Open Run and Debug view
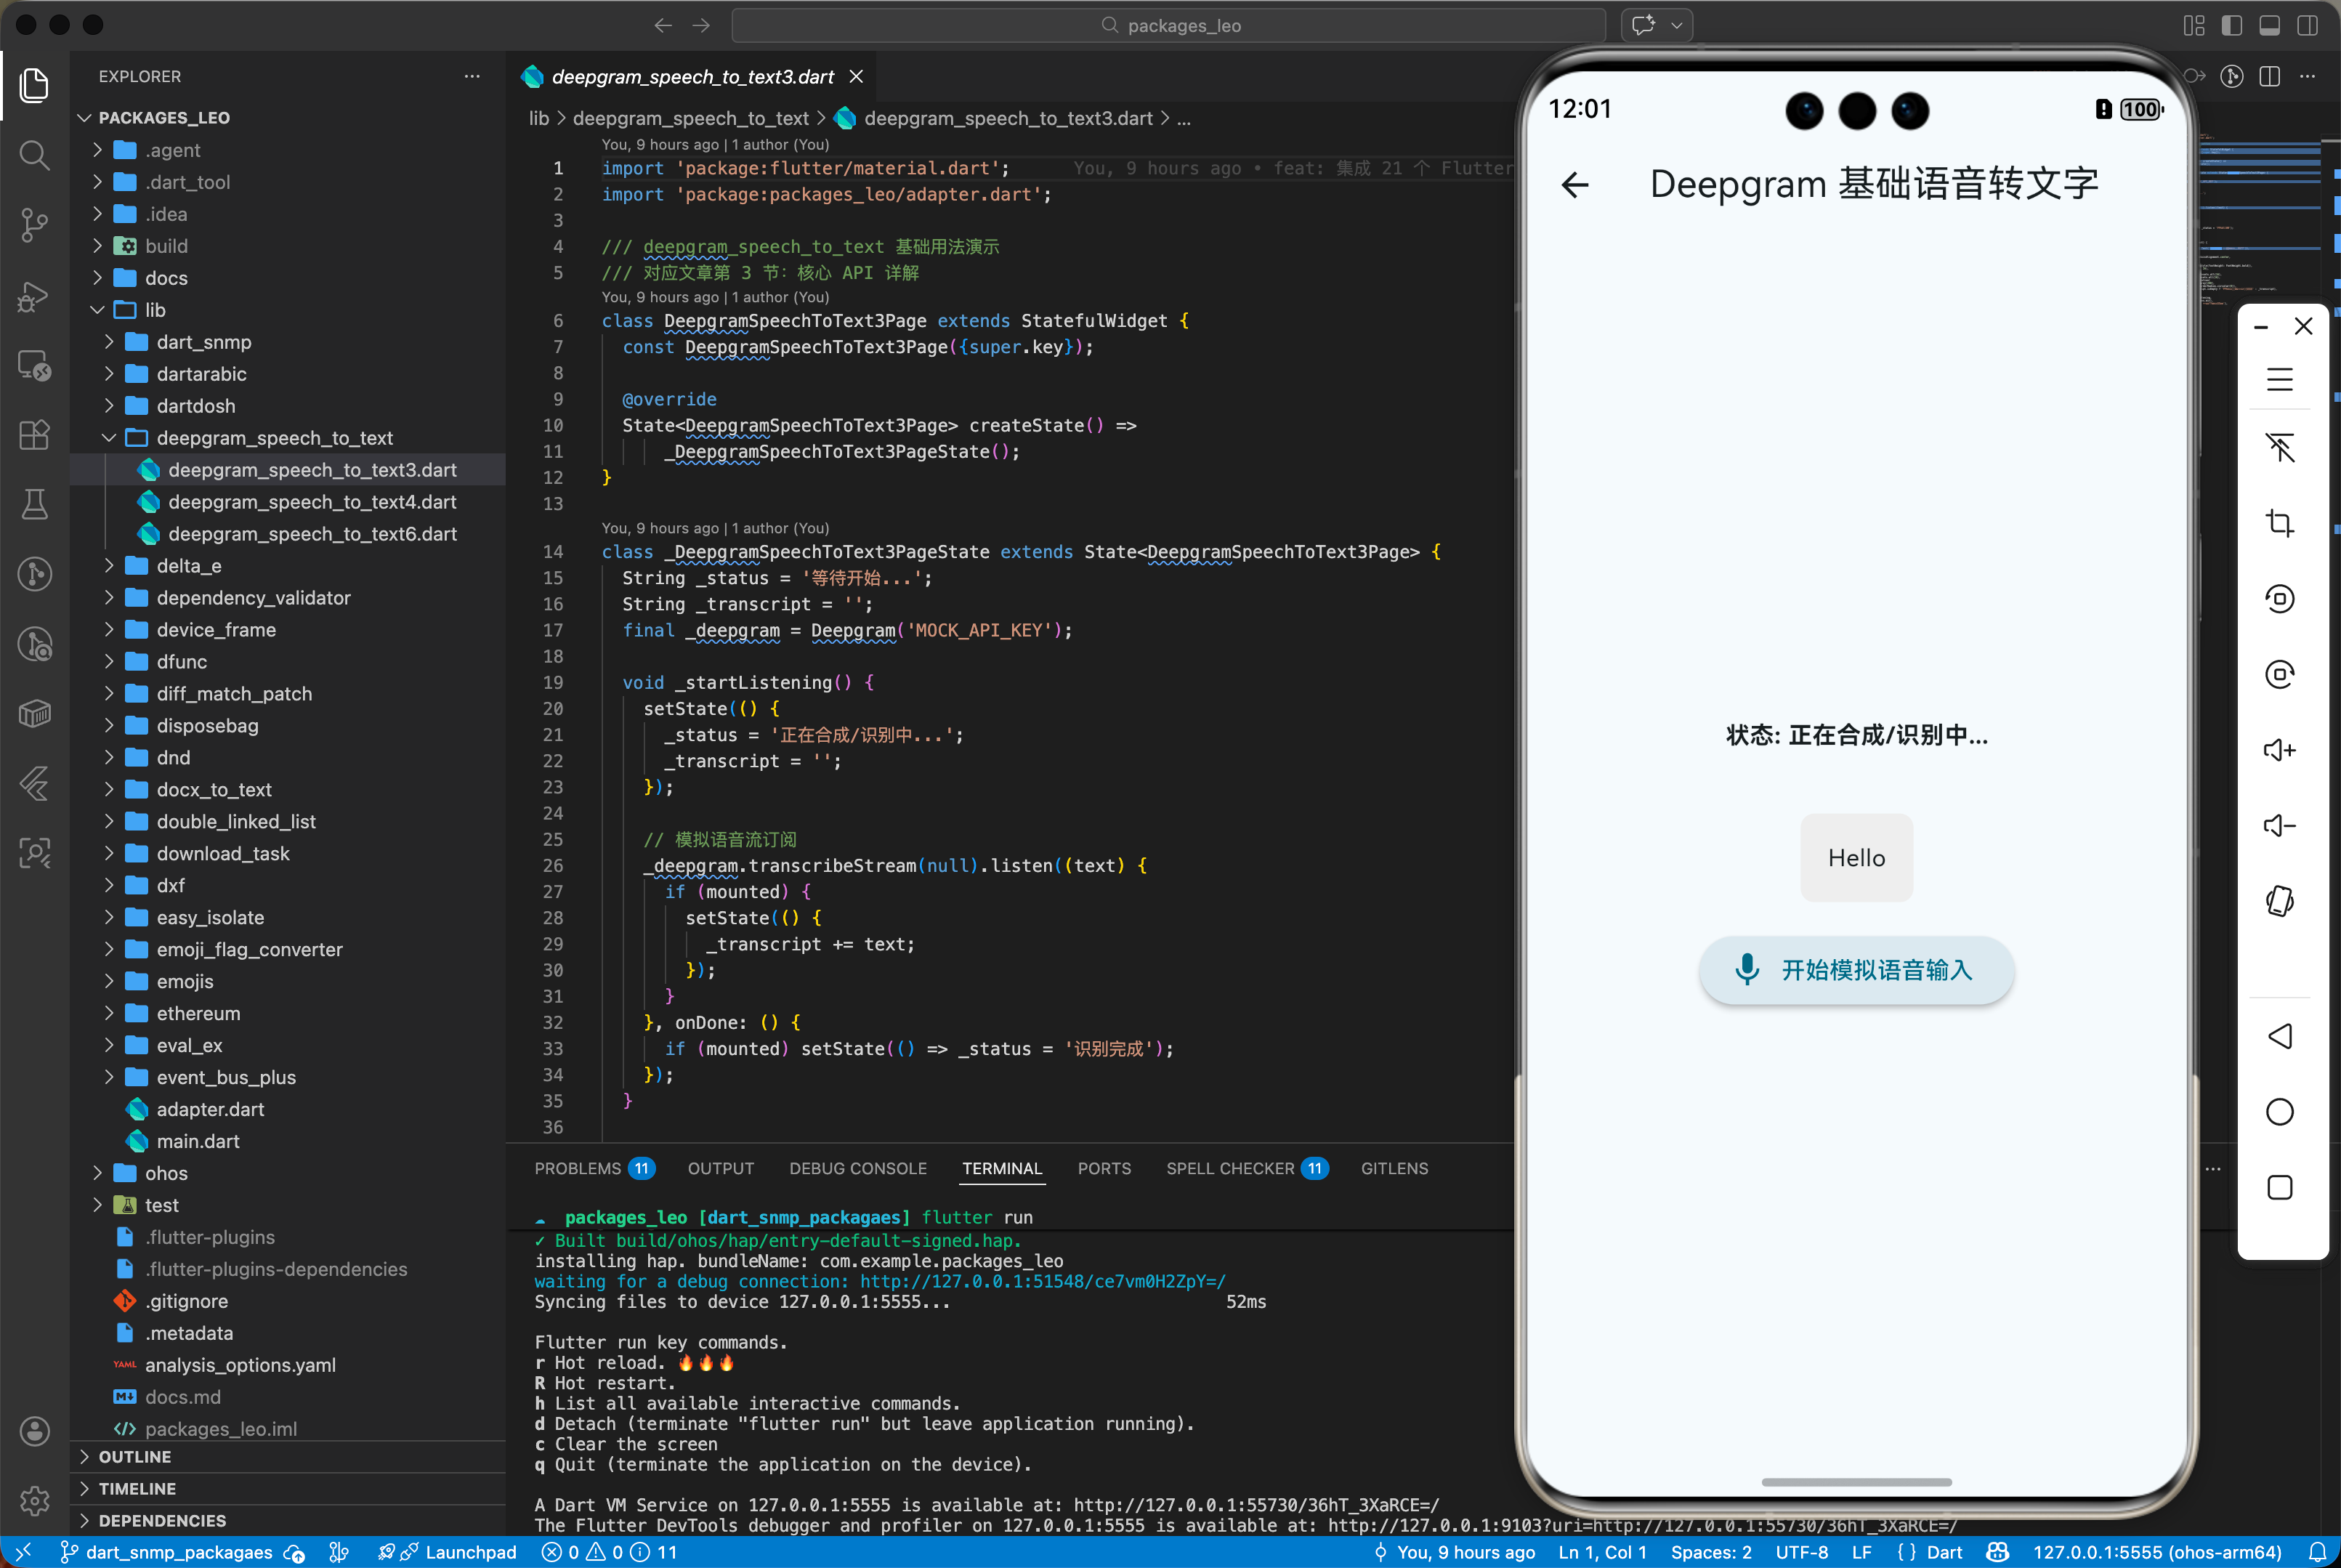2341x1568 pixels. (x=34, y=295)
